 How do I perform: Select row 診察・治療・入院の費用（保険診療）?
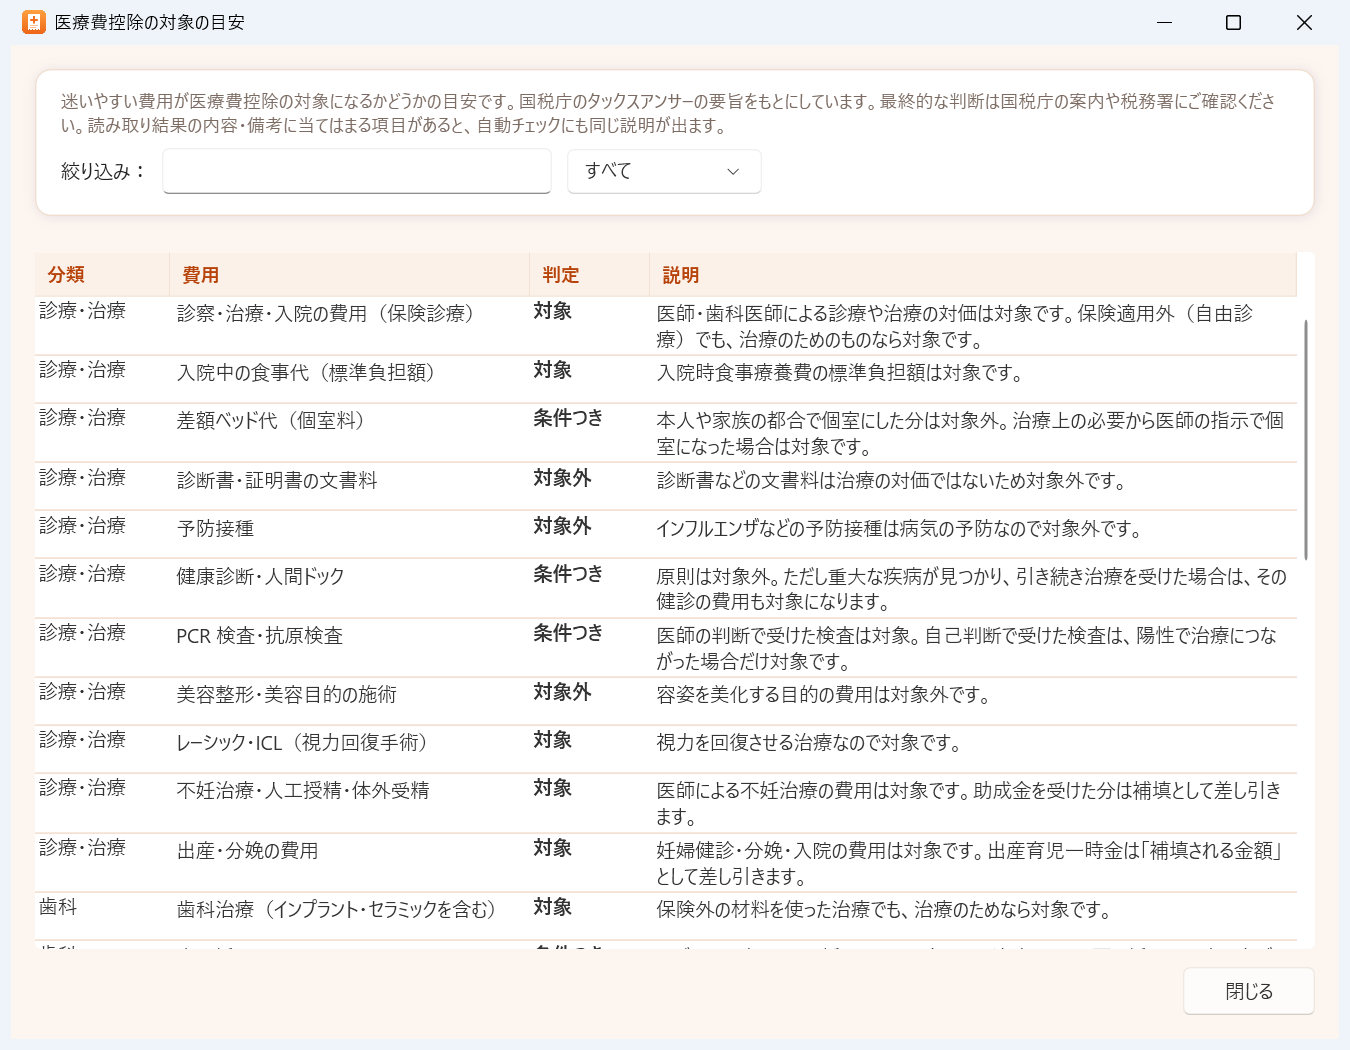click(666, 326)
